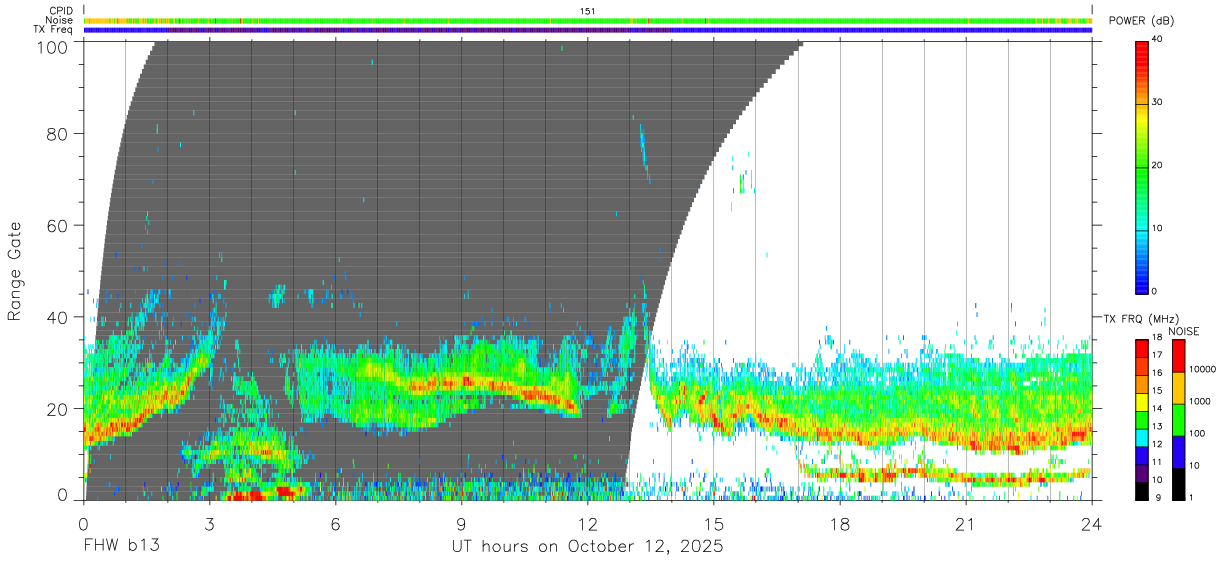Click the 6 tick on UT hours axis
Viewport: 1228px width, 567px height.
click(335, 524)
